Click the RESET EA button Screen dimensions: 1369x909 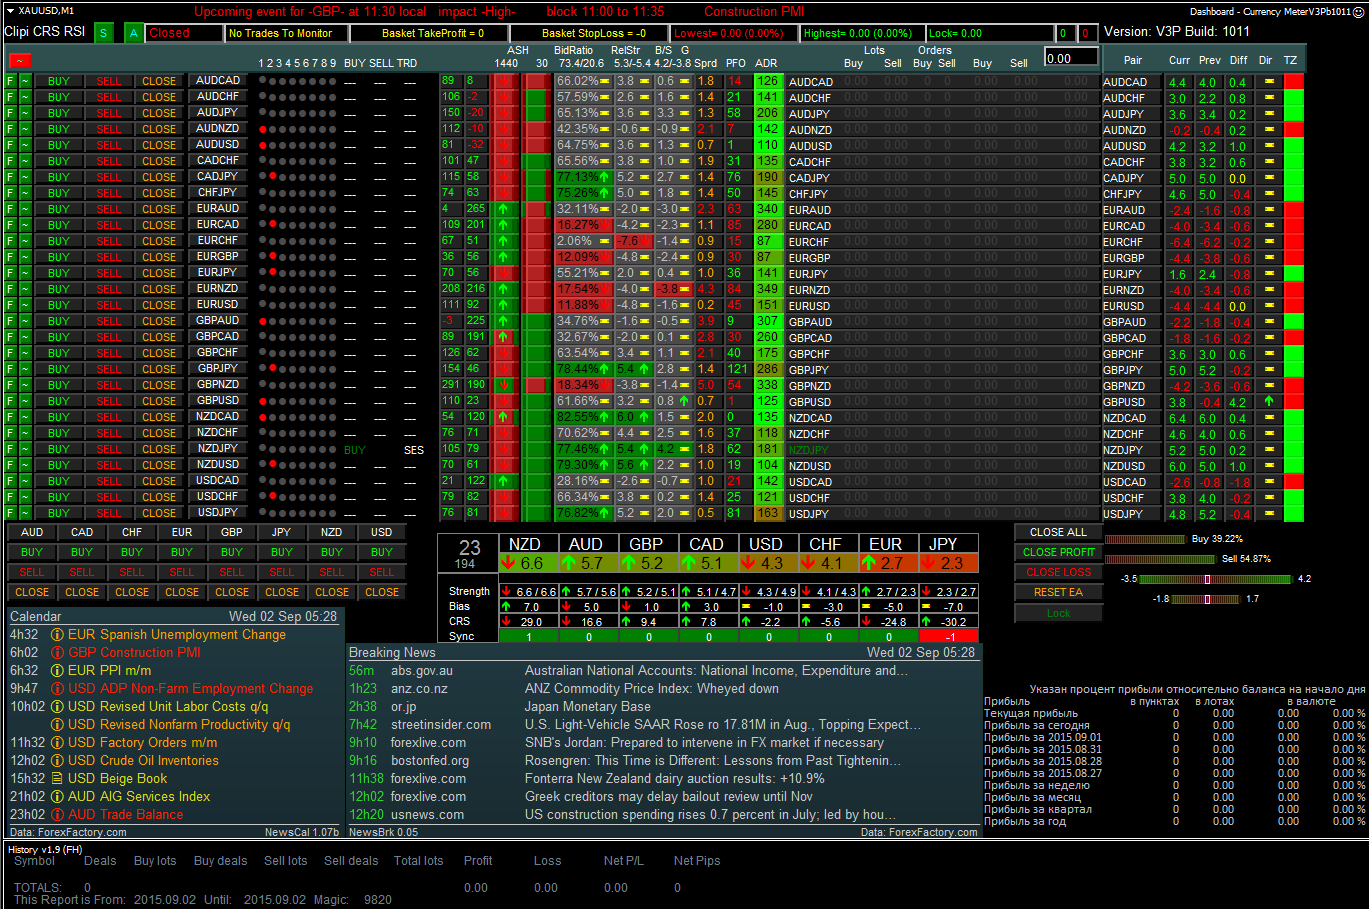1058,592
